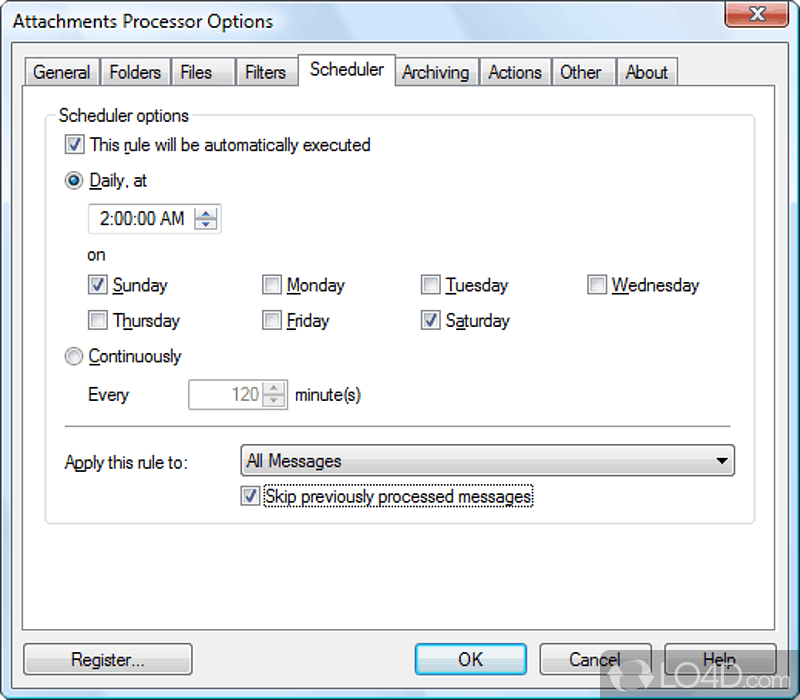Open the Filters tab
800x700 pixels.
click(x=265, y=72)
